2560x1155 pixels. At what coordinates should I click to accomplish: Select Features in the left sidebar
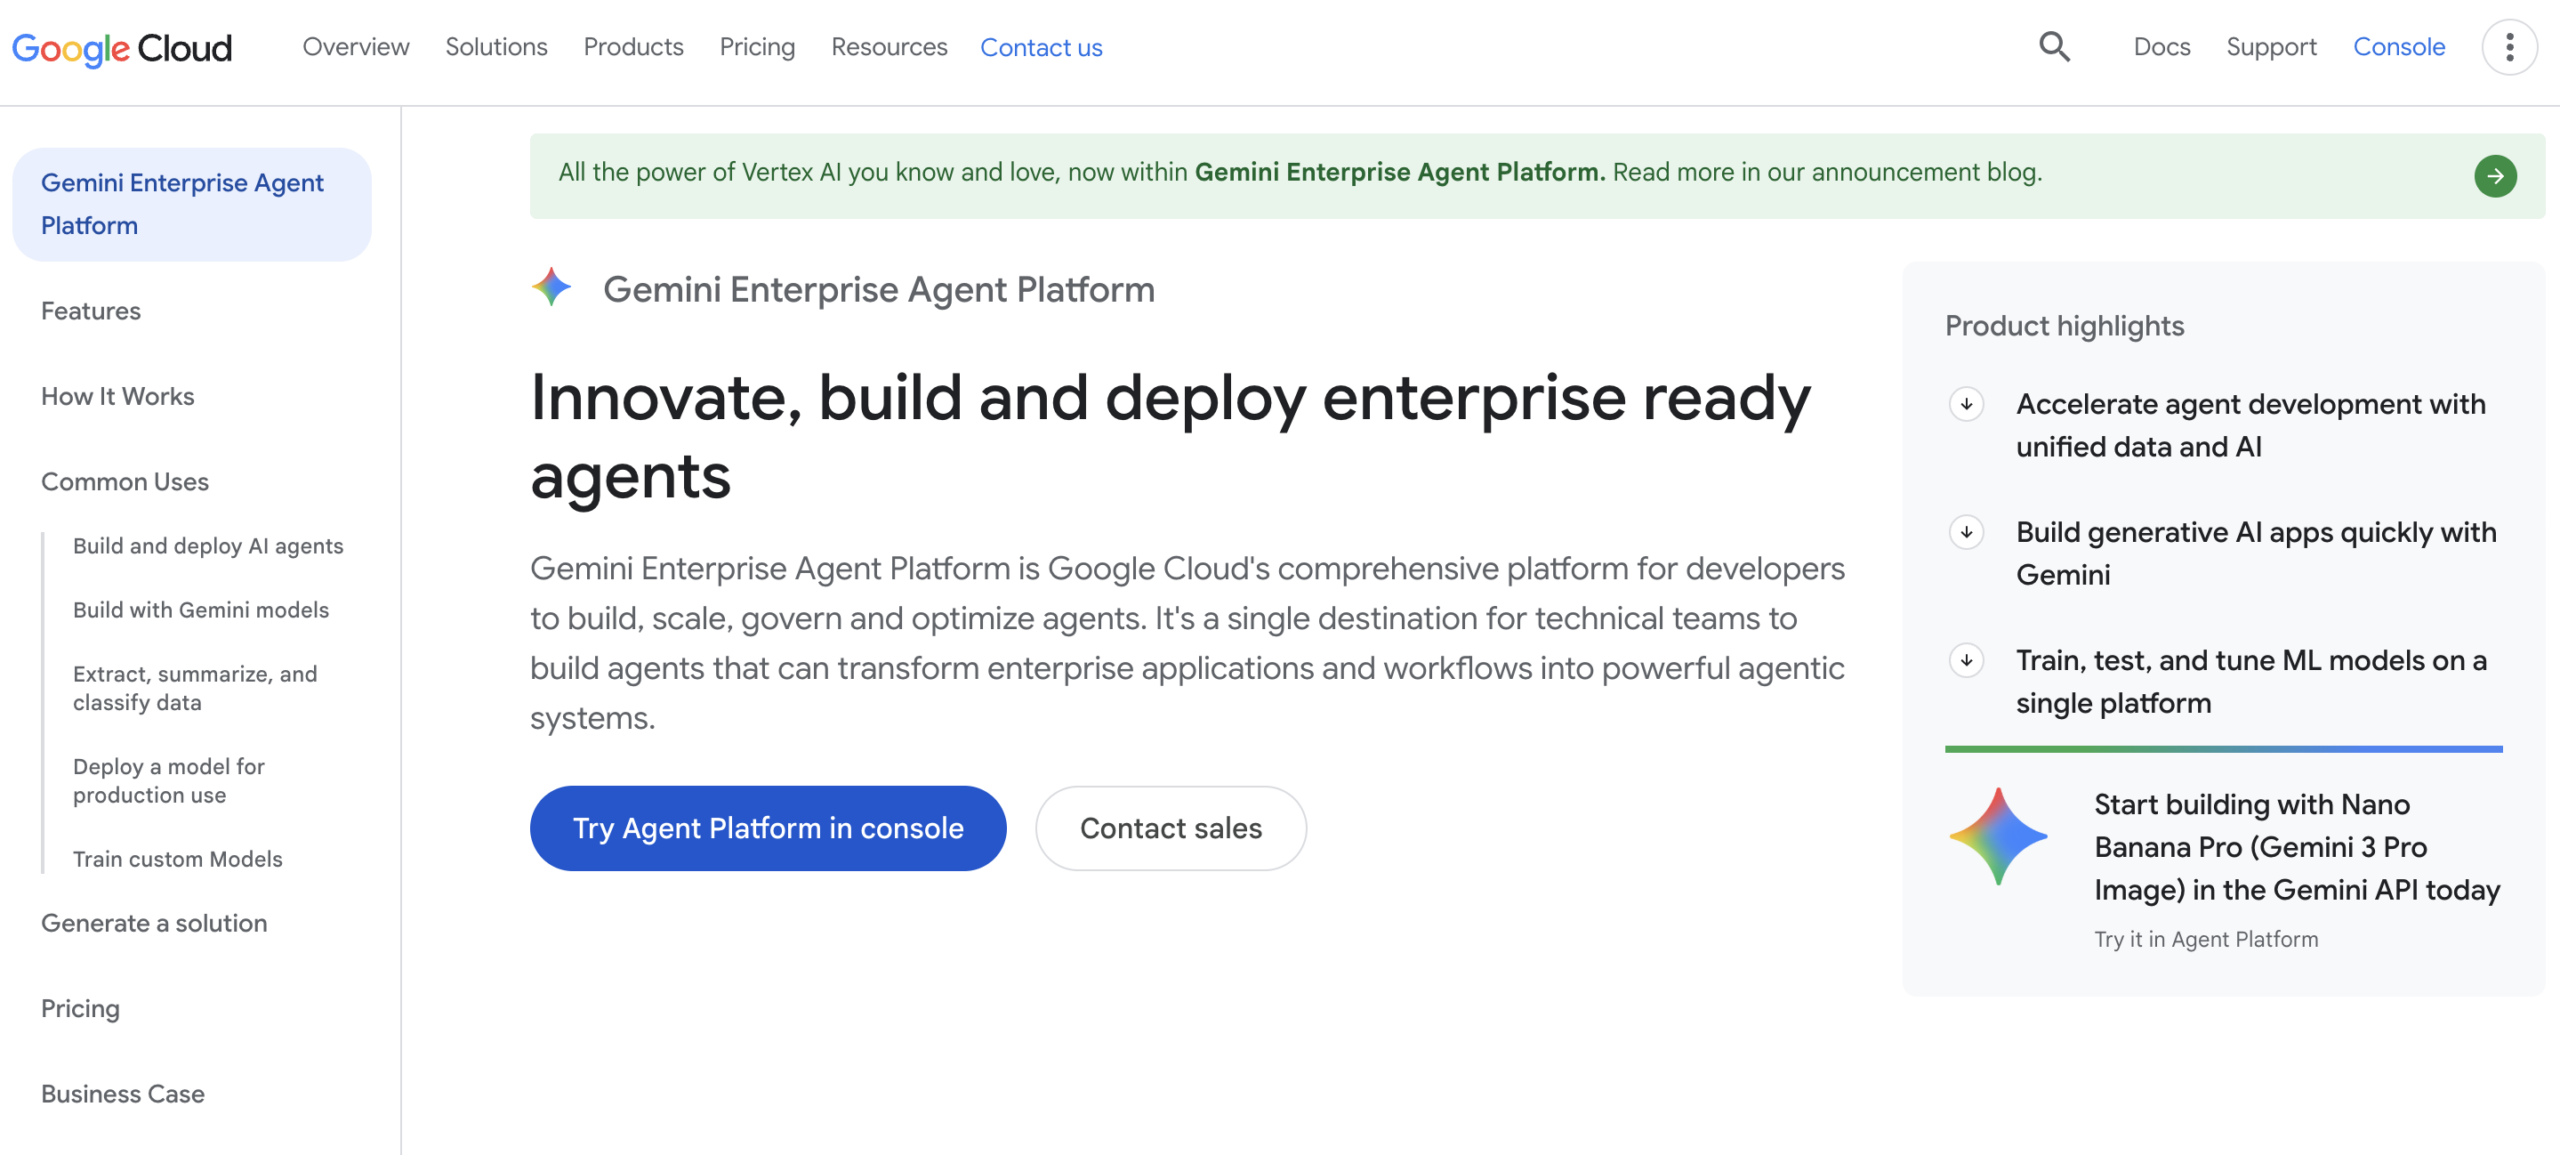click(x=91, y=311)
